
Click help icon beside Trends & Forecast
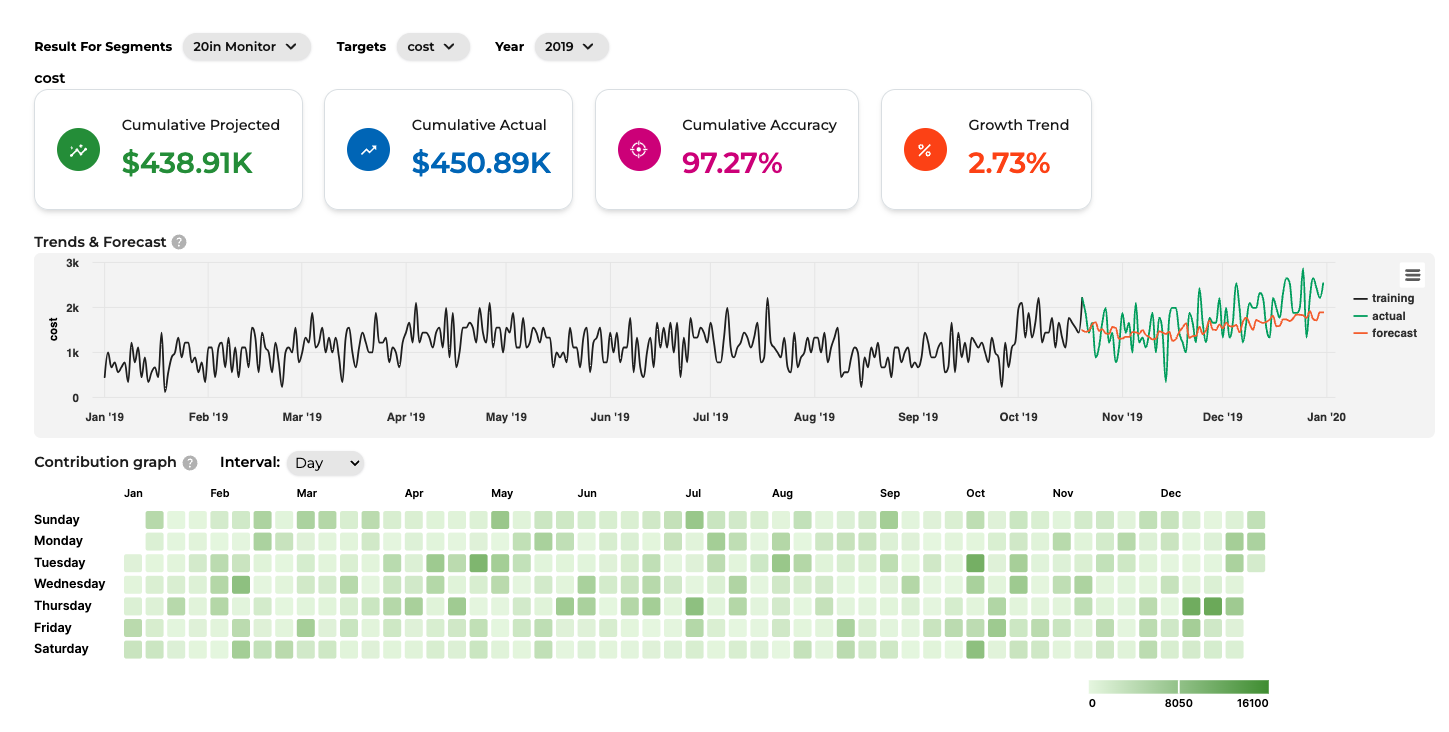point(179,242)
